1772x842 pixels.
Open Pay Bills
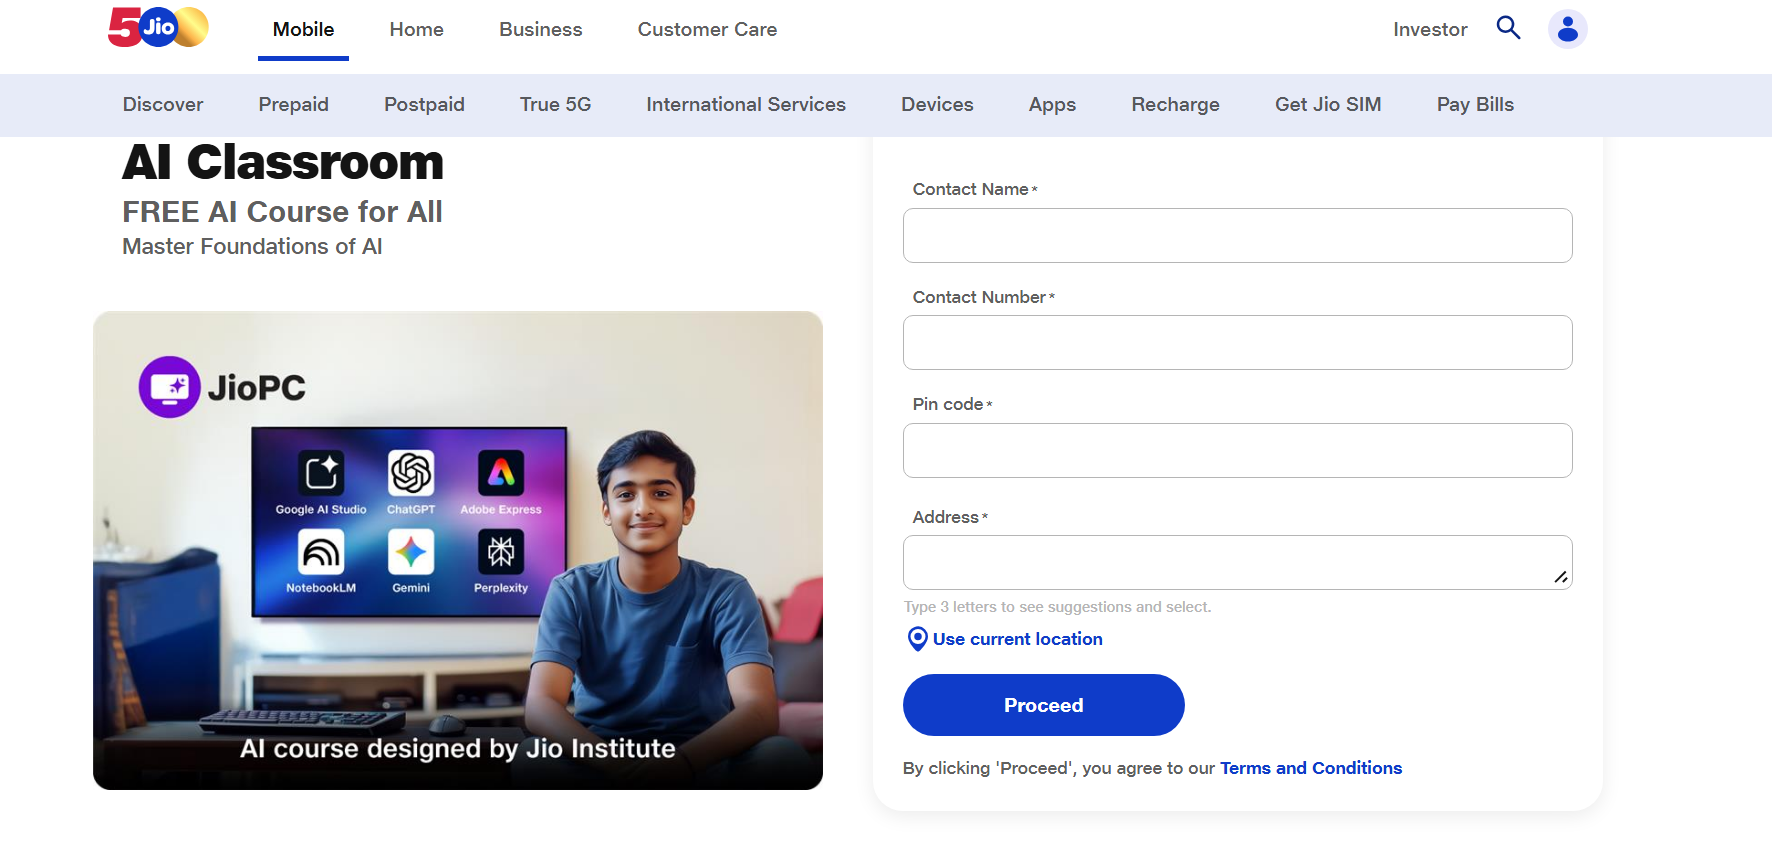click(x=1475, y=105)
